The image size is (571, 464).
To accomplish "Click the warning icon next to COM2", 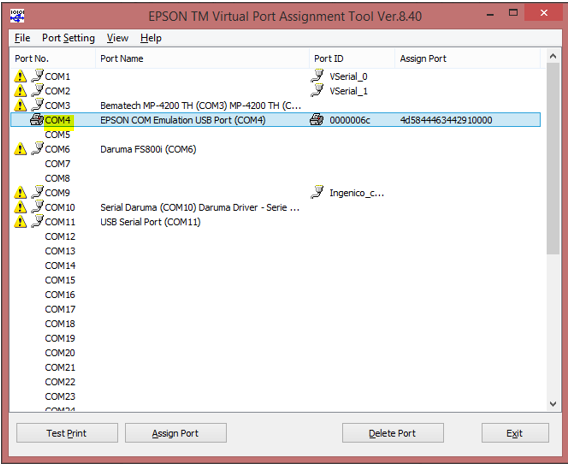I will tap(20, 91).
